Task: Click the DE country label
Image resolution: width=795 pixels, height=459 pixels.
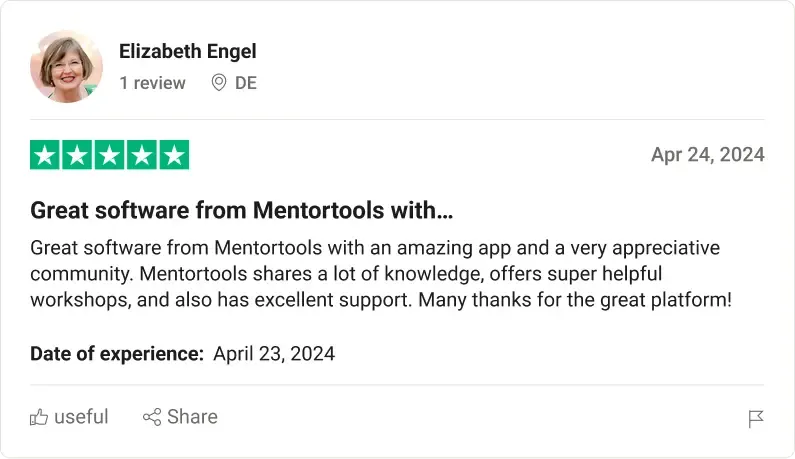Action: click(246, 83)
